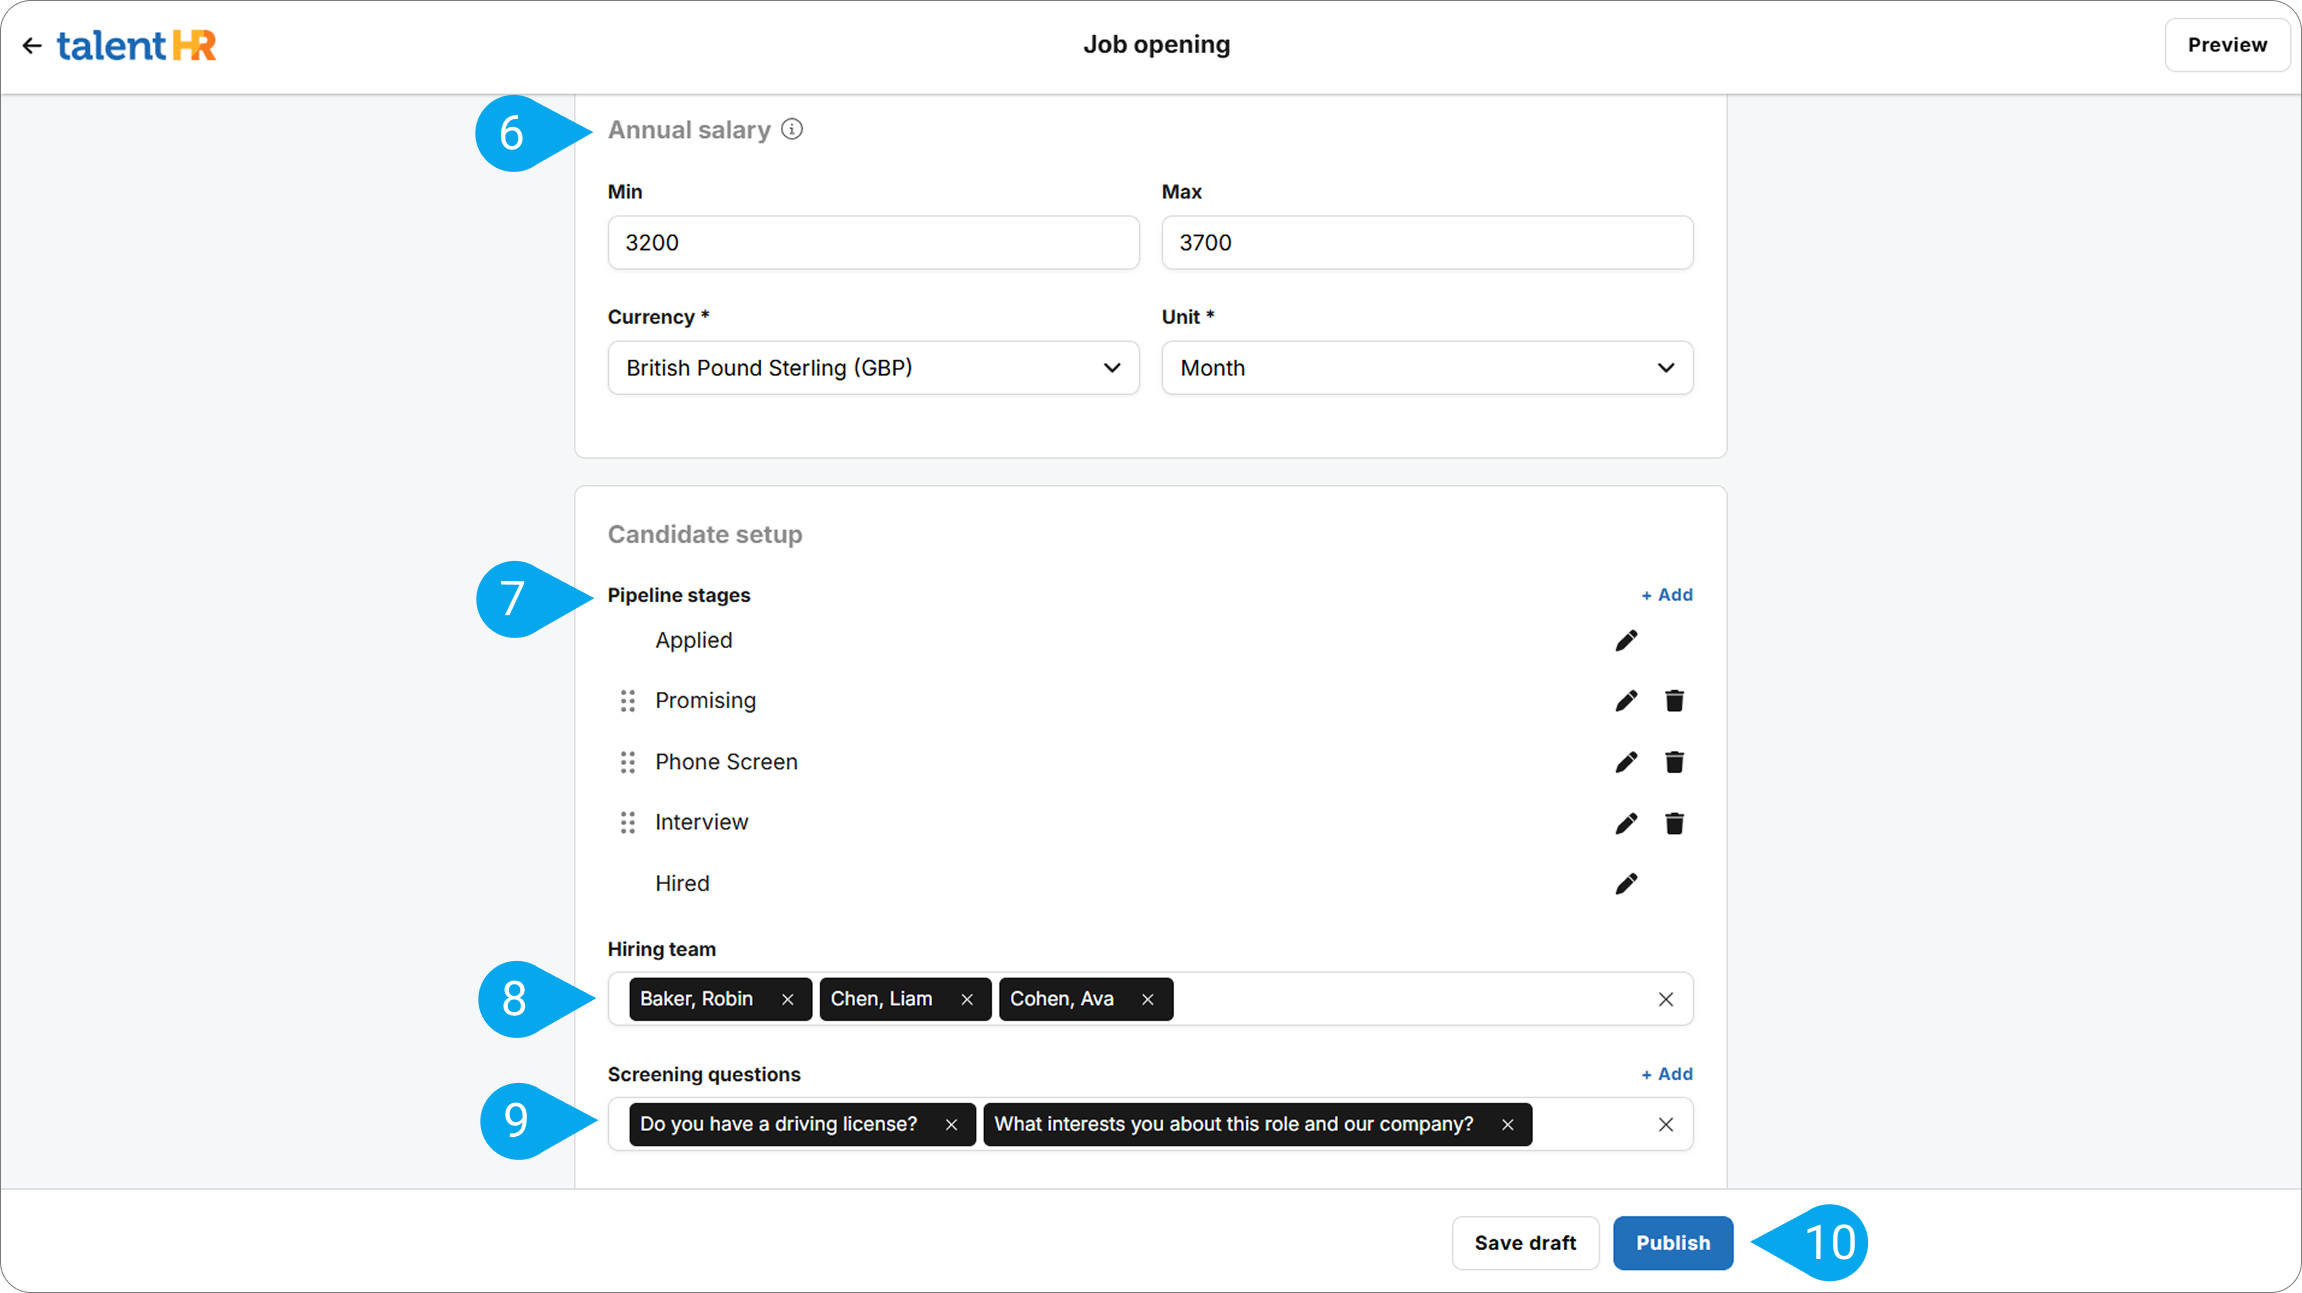Viewport: 2302px width, 1293px height.
Task: Remove Baker, Robin from hiring team
Action: [x=788, y=1000]
